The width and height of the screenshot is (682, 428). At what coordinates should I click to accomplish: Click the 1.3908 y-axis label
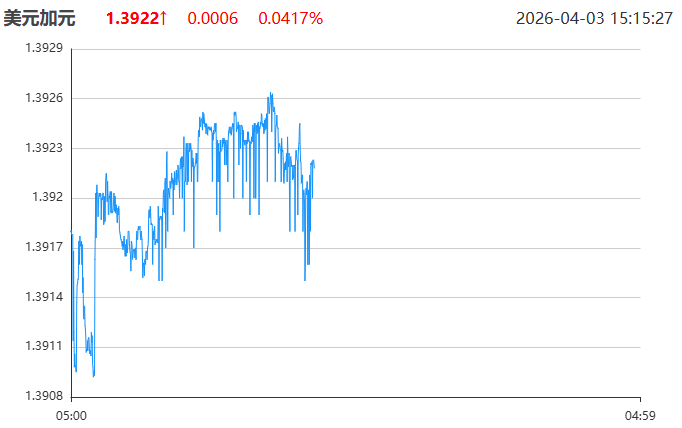point(43,396)
